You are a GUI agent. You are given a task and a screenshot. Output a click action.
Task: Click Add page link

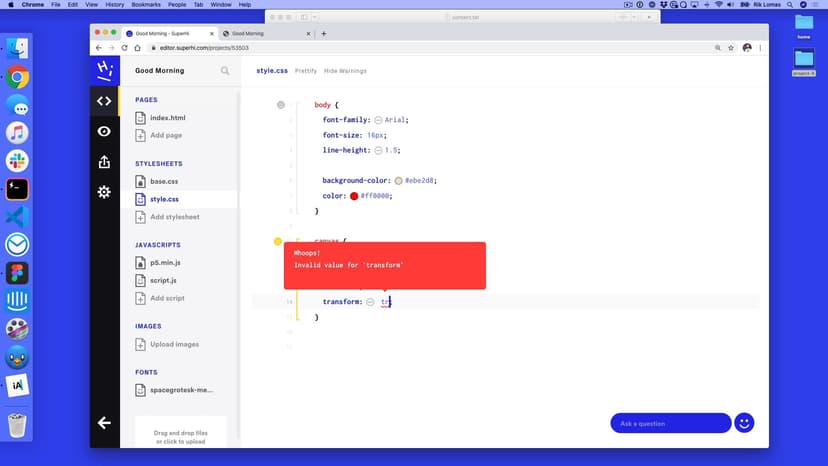coord(165,135)
